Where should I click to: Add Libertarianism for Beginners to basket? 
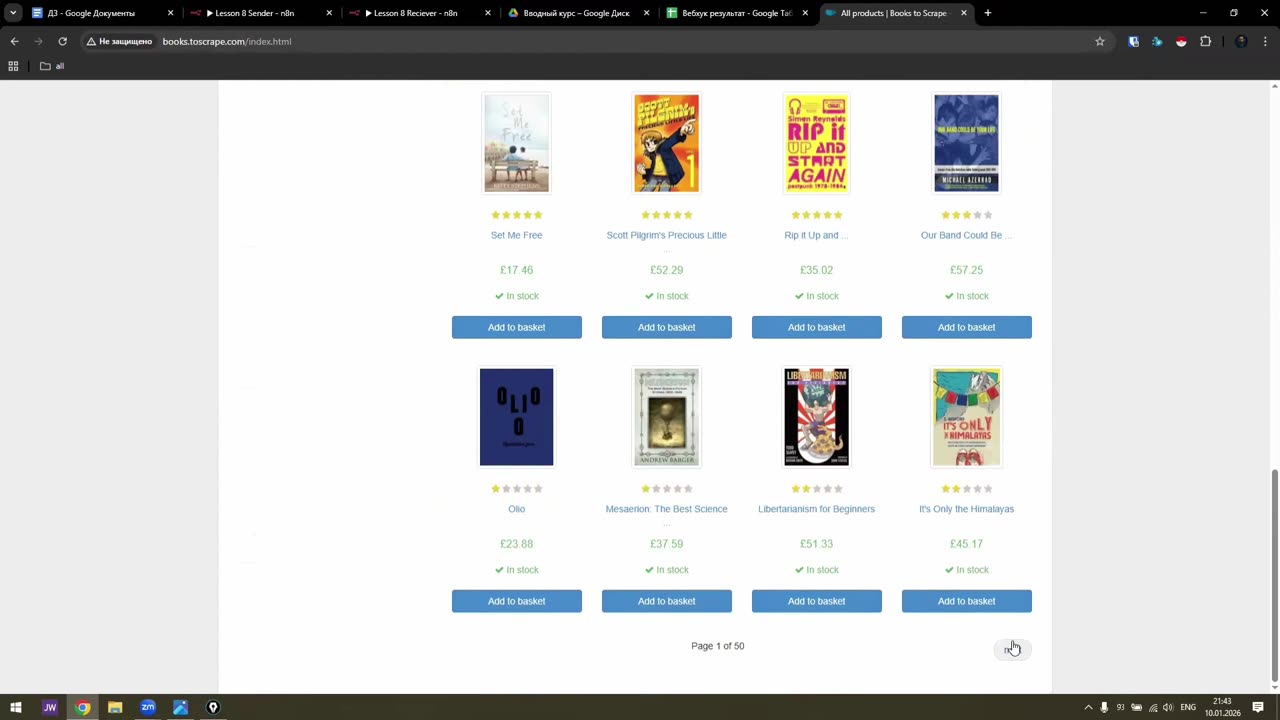[x=817, y=601]
